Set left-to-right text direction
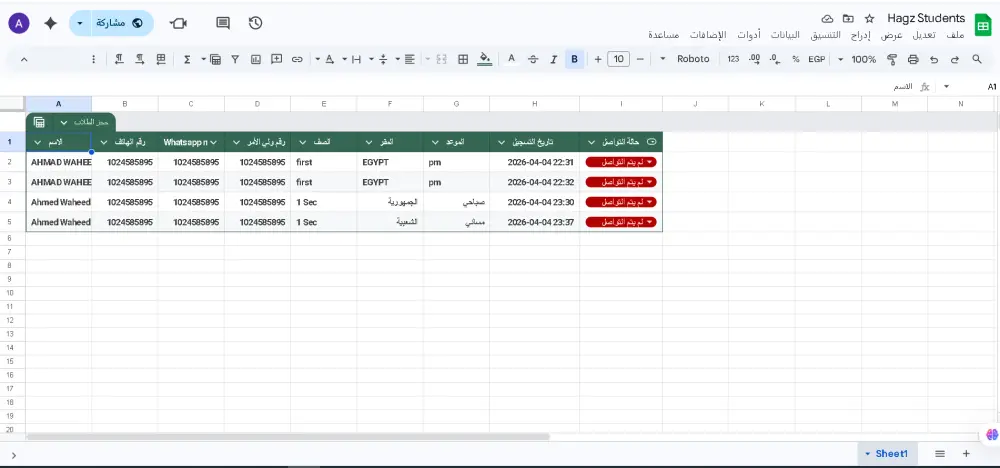Screen dimensions: 1000x468 140,59
